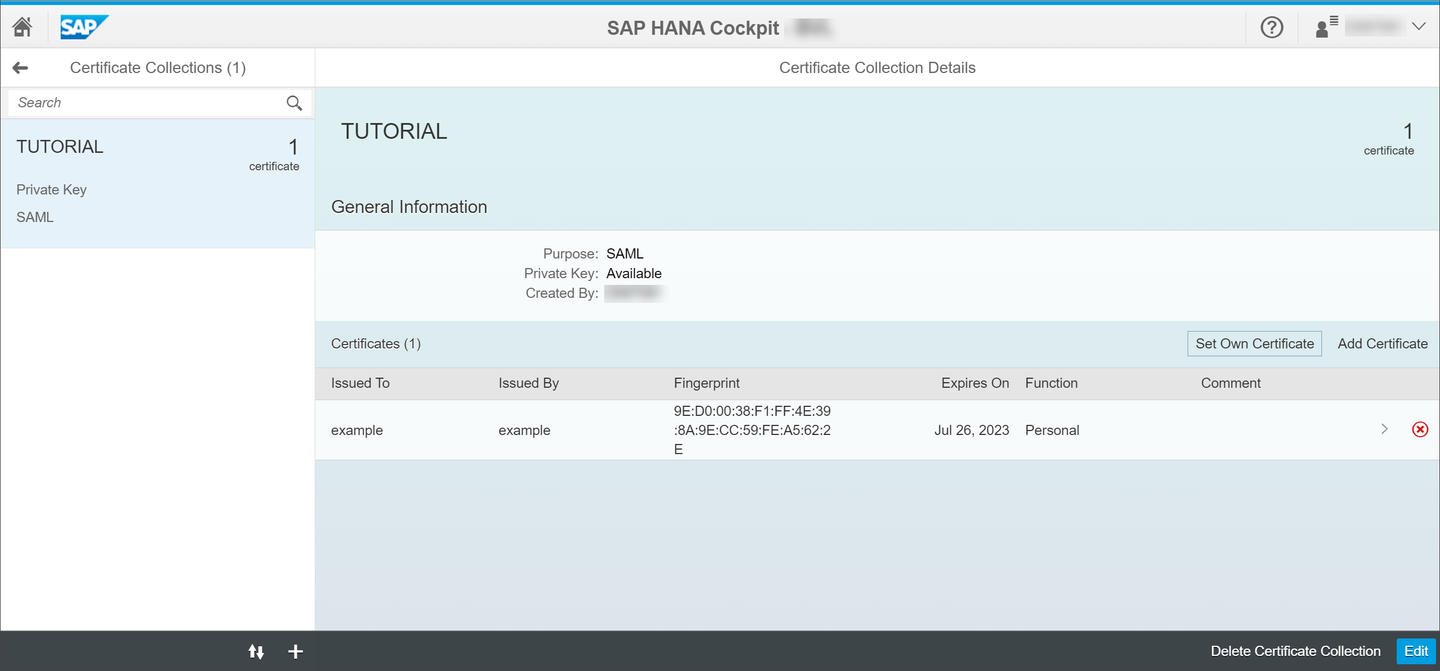Image resolution: width=1440 pixels, height=671 pixels.
Task: Click the search magnifier icon
Action: [294, 103]
